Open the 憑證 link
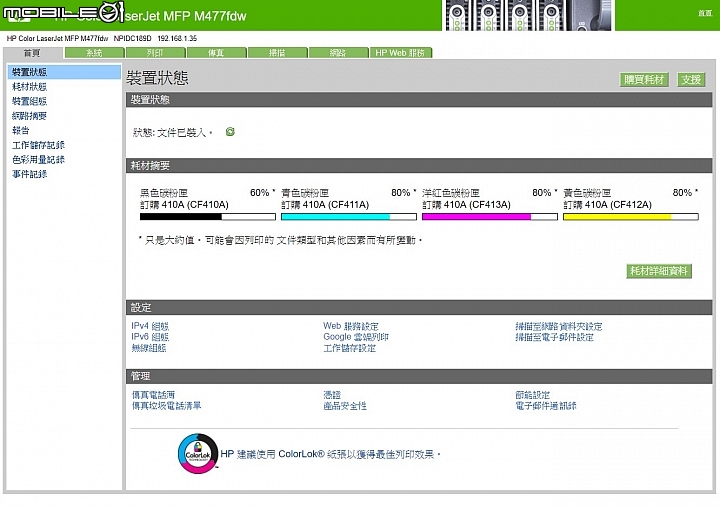 tap(332, 395)
